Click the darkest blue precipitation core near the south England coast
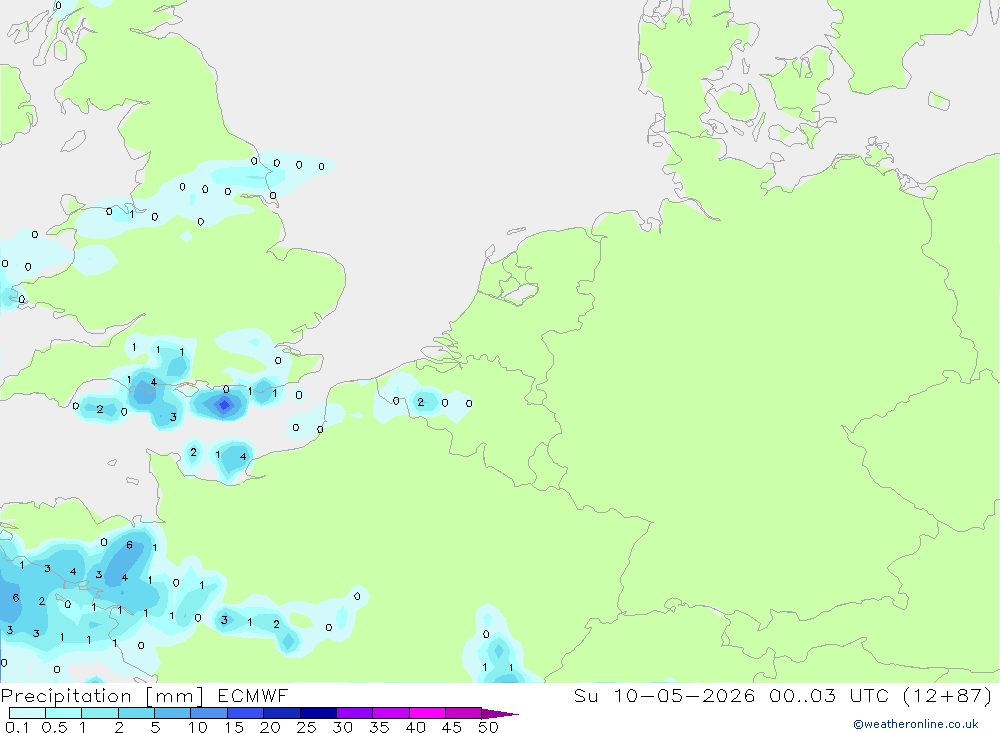The height and width of the screenshot is (733, 1000). [x=224, y=404]
